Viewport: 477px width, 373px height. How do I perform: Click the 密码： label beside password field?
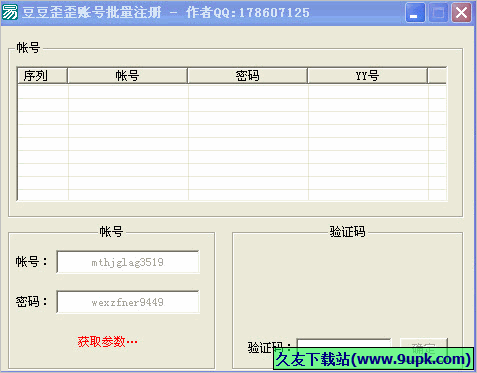pos(32,302)
